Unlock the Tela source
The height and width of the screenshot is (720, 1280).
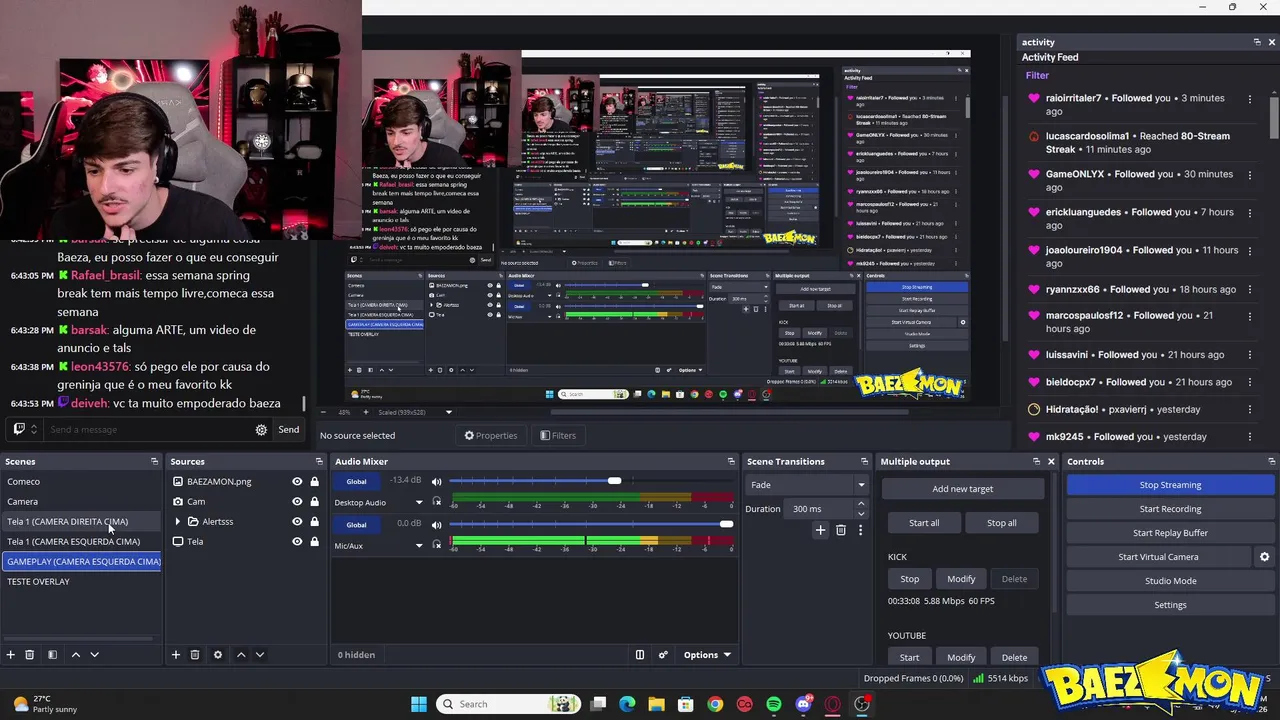[x=314, y=541]
